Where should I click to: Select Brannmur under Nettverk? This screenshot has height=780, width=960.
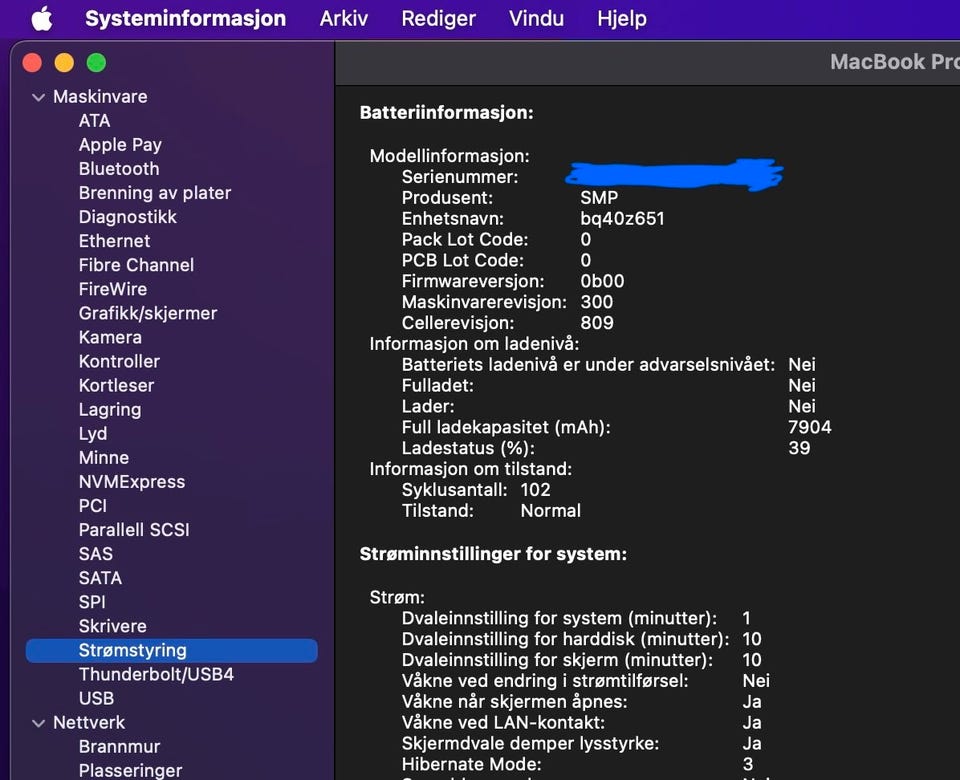coord(120,747)
